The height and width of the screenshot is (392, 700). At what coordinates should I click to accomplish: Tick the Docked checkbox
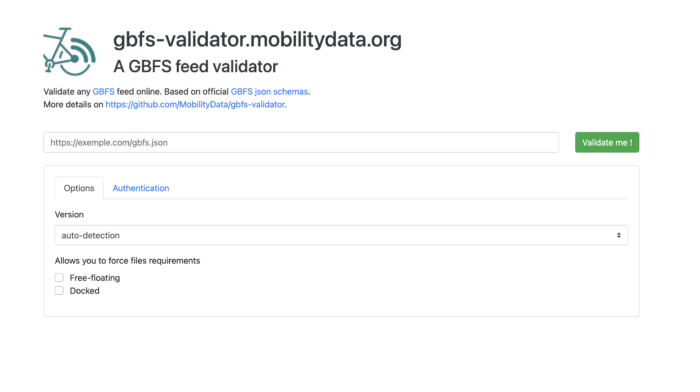(59, 291)
